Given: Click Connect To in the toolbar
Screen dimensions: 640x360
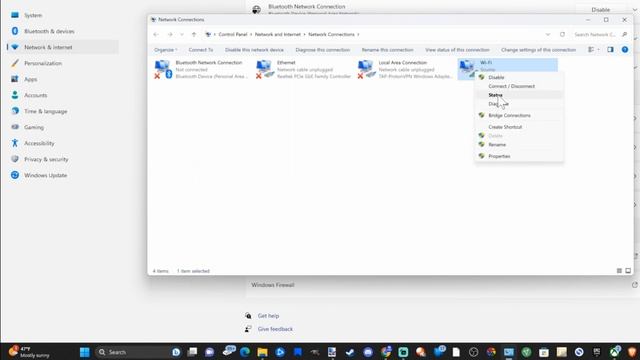Looking at the screenshot, I should click(201, 50).
